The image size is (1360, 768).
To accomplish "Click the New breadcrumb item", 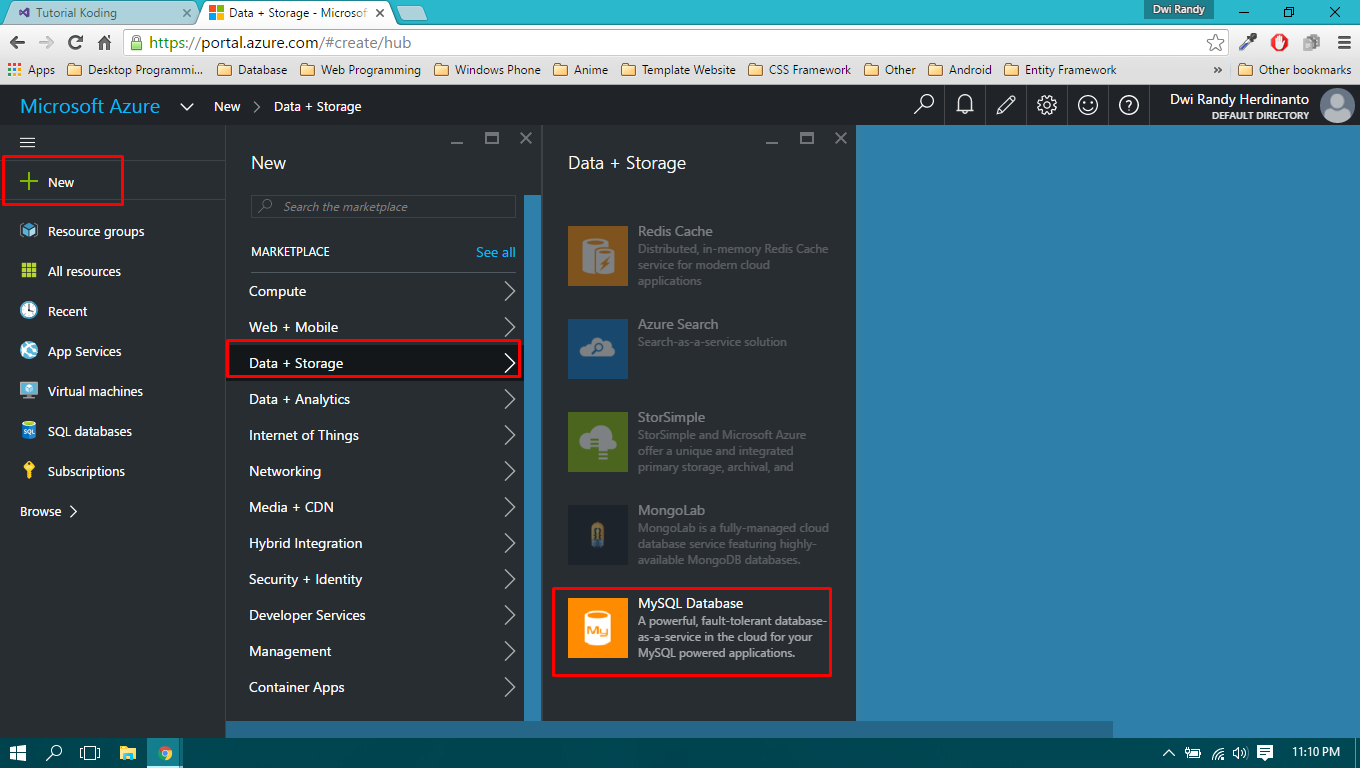I will (x=227, y=105).
